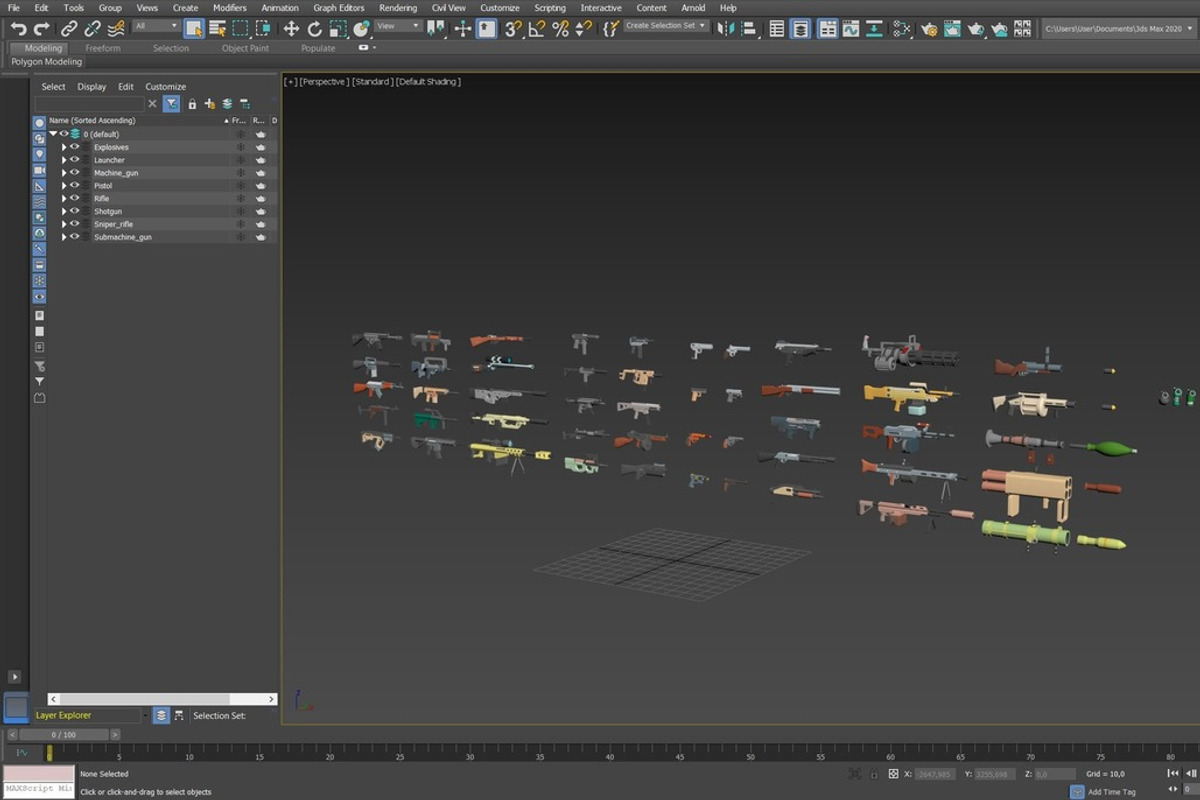
Task: Activate the Select and Scale tool
Action: 338,29
